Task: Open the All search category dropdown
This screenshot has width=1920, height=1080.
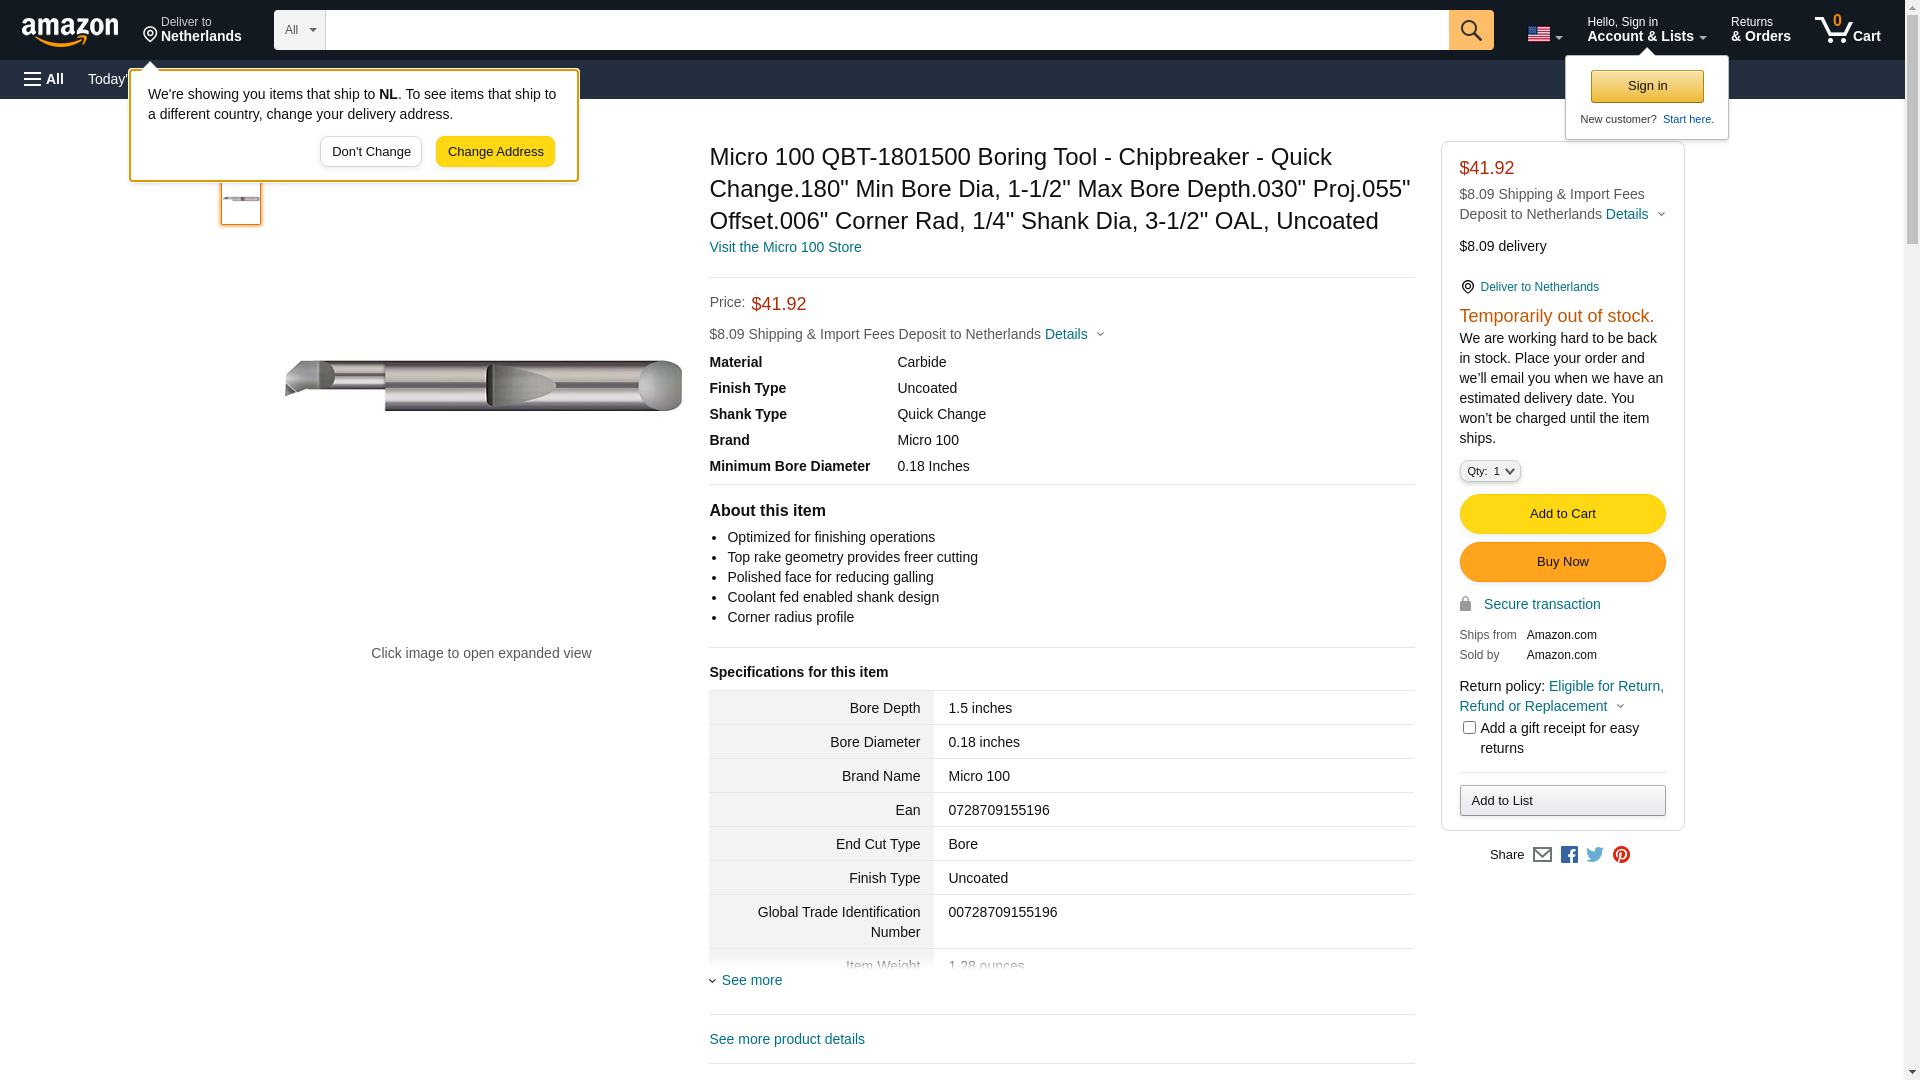Action: [299, 30]
